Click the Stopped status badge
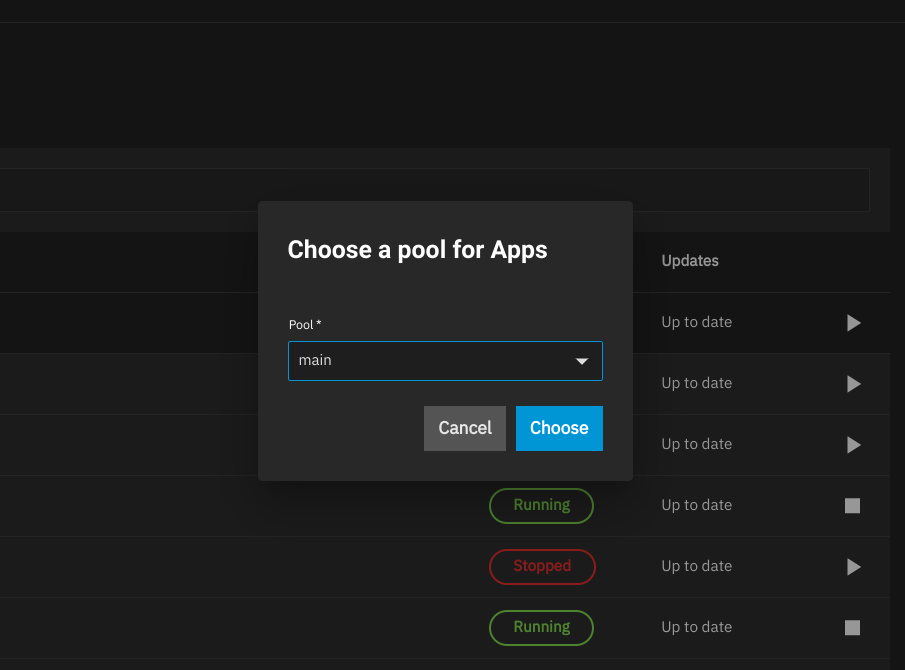The width and height of the screenshot is (905, 670). (x=542, y=567)
